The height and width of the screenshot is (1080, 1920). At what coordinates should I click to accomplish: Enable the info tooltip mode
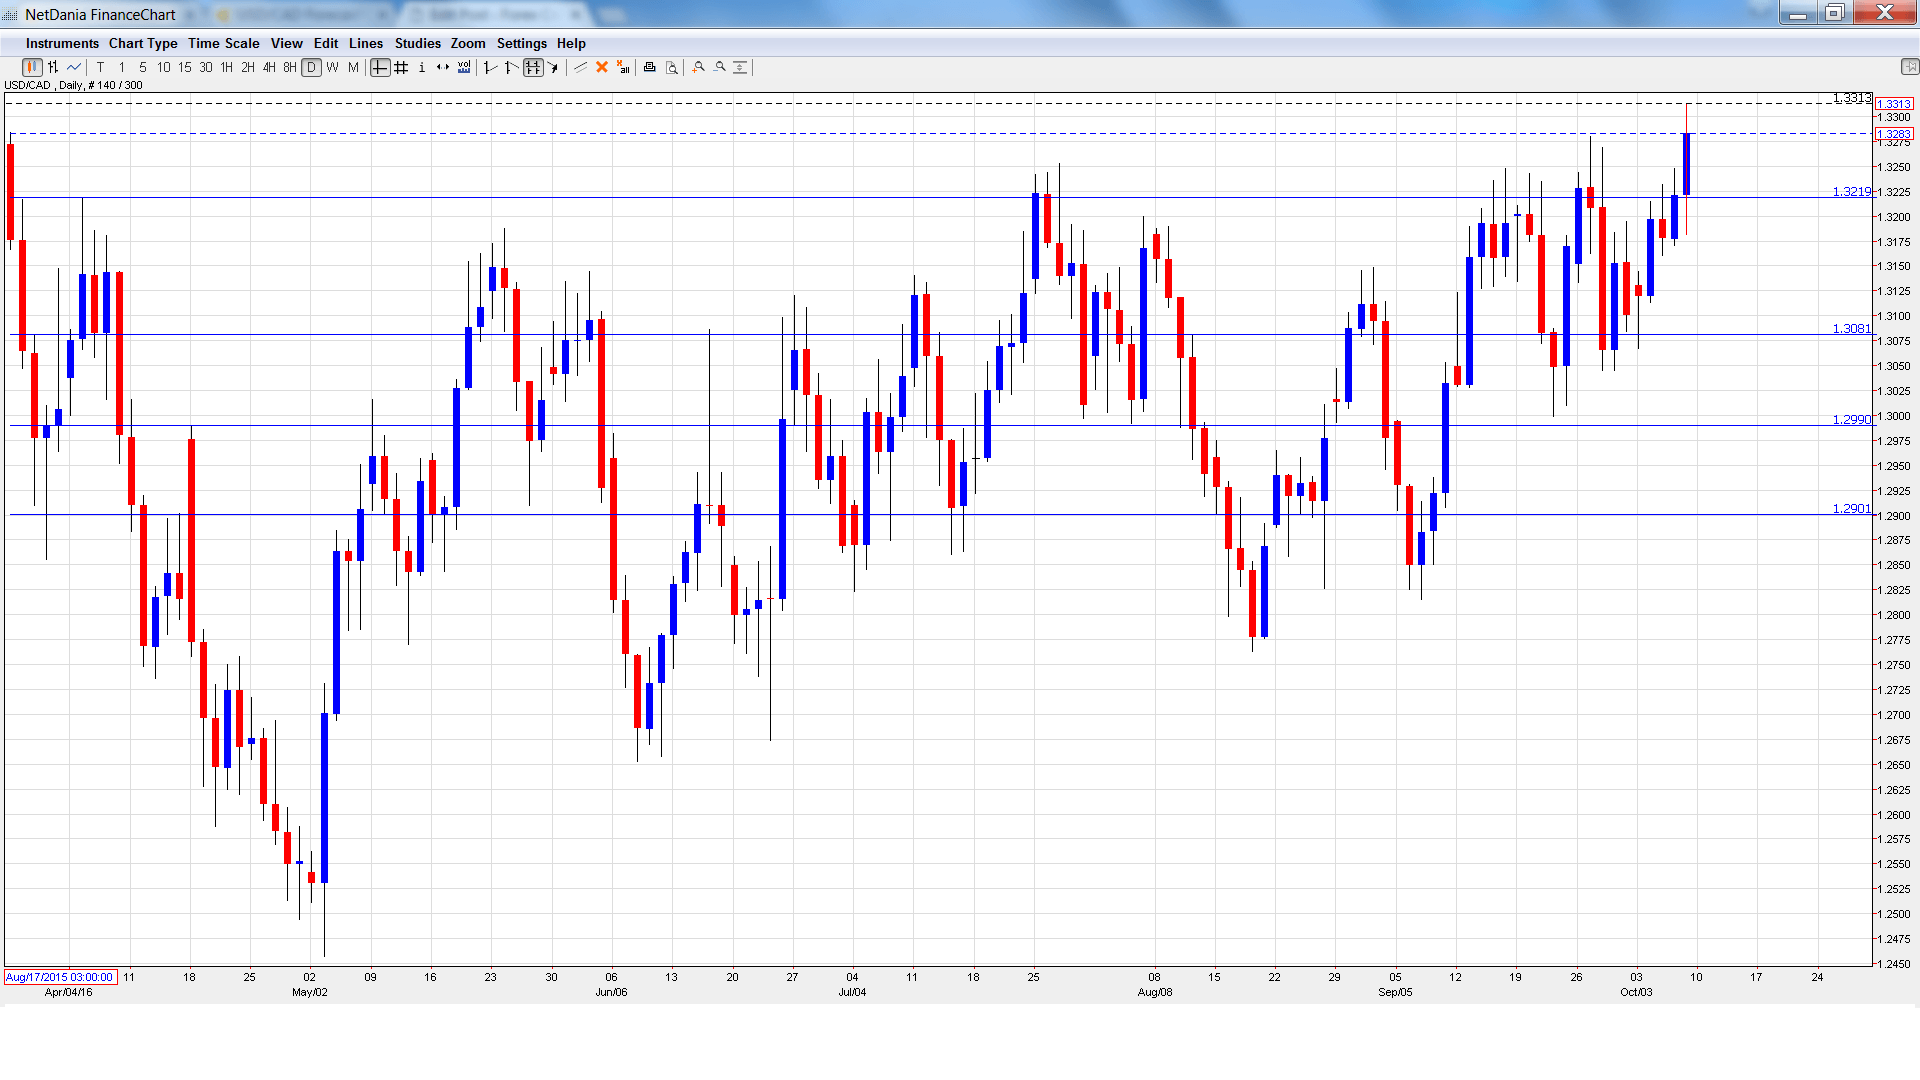[x=422, y=67]
